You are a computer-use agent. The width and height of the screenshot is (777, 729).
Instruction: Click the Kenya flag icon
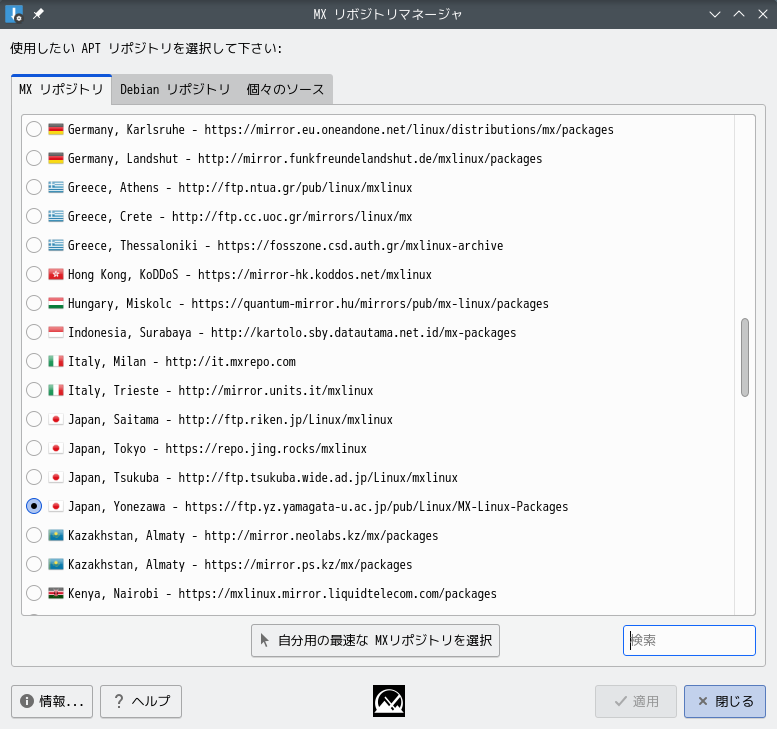pyautogui.click(x=56, y=593)
